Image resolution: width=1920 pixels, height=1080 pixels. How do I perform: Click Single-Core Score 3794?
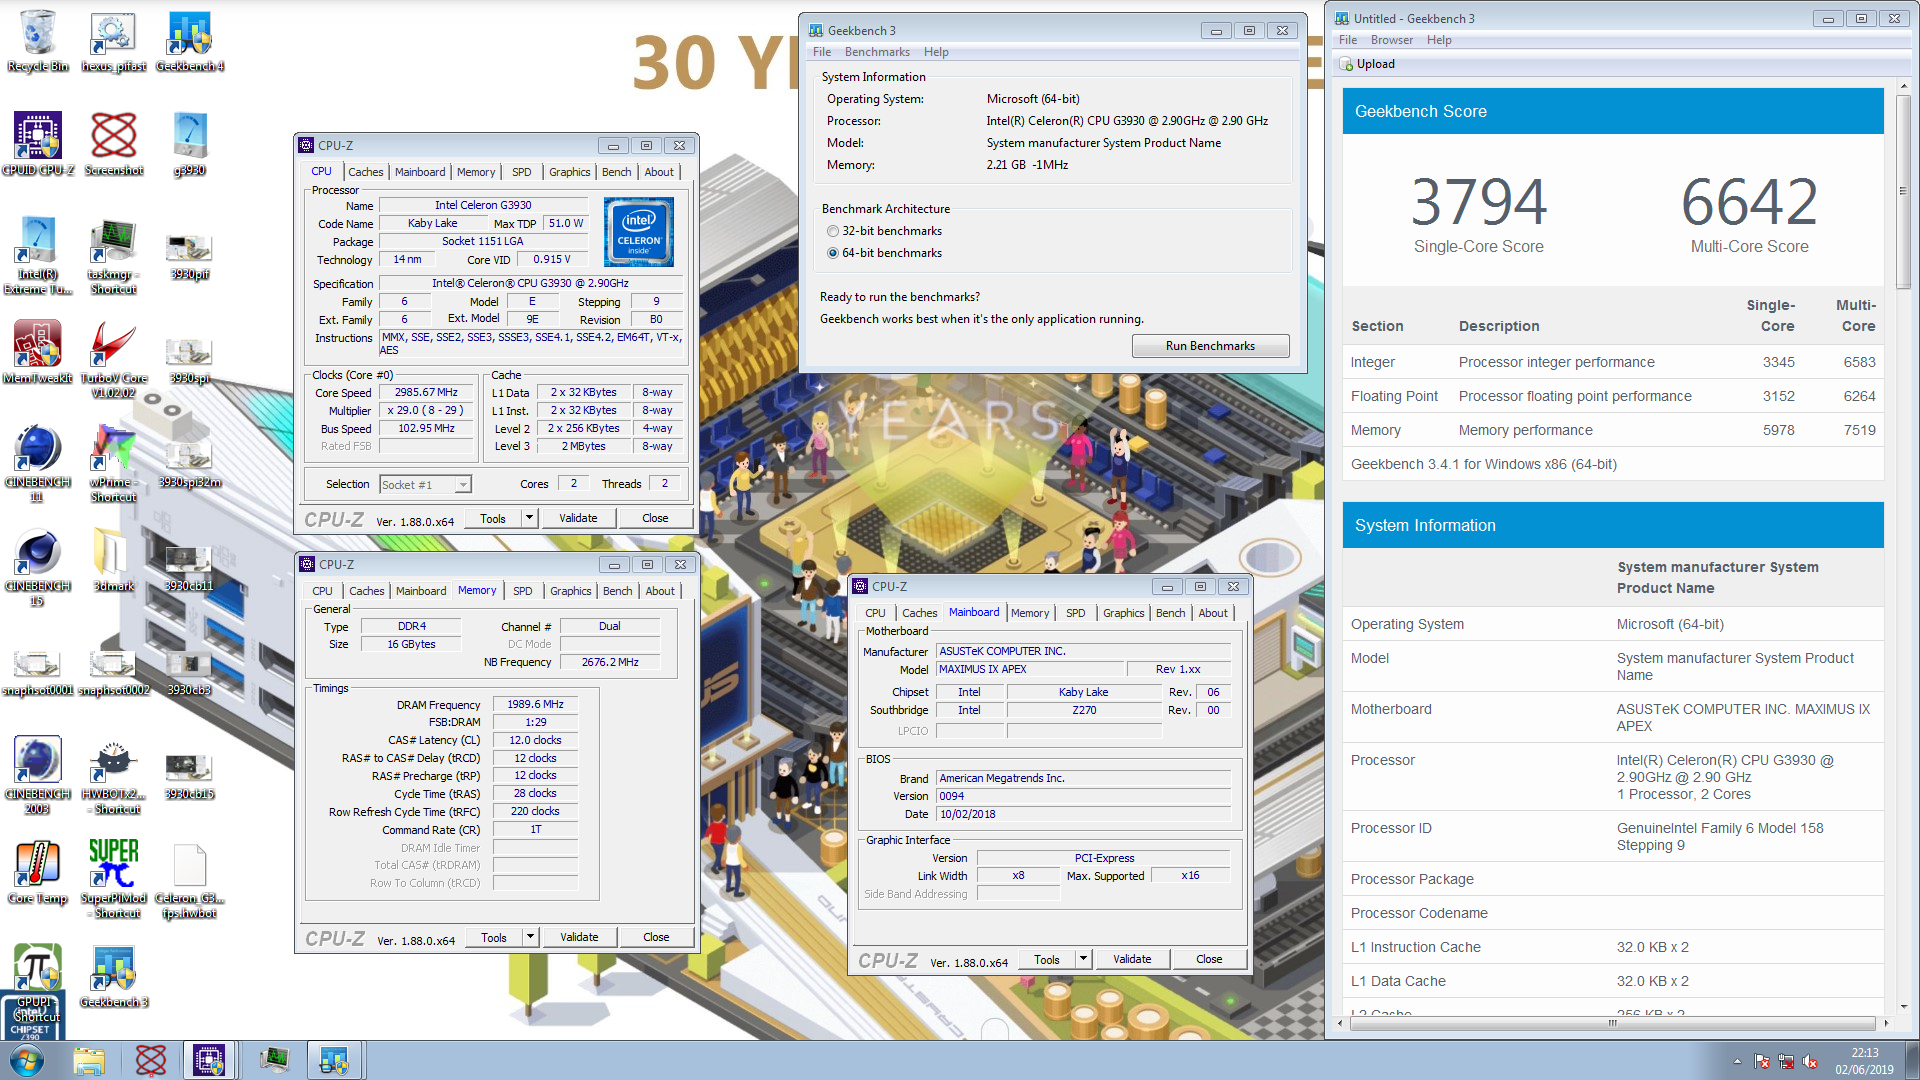[x=1478, y=202]
